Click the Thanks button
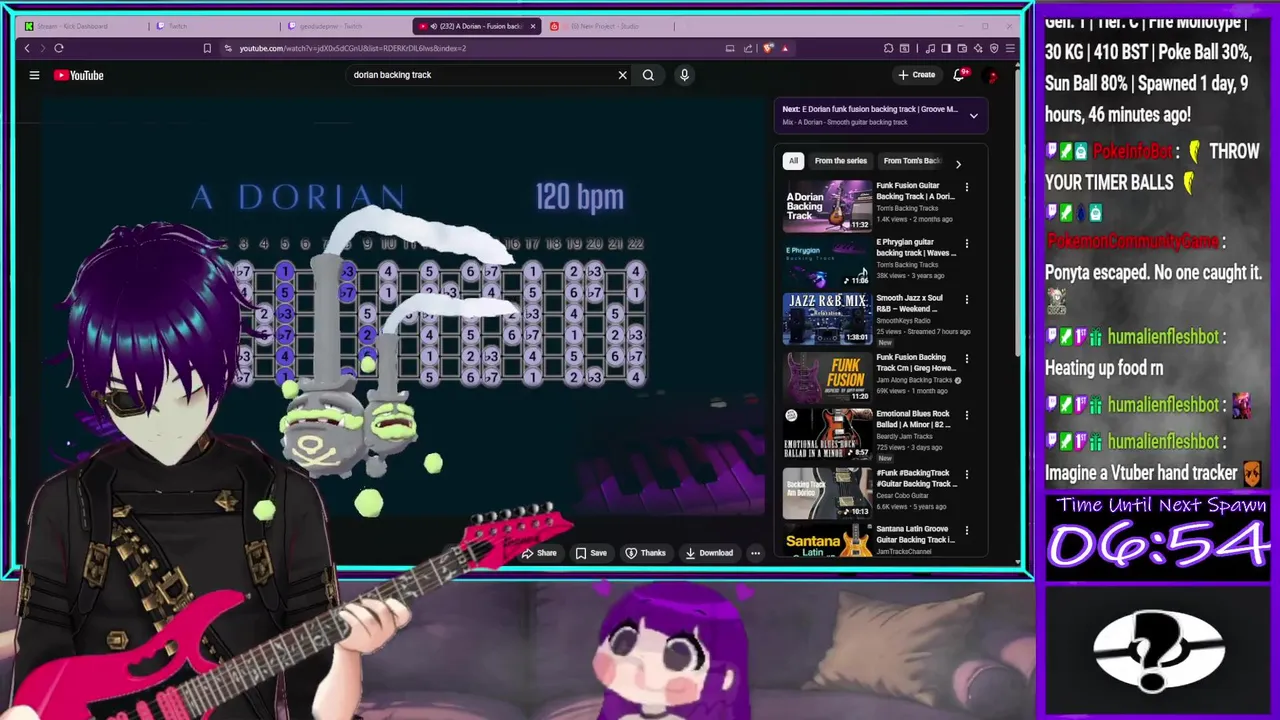The width and height of the screenshot is (1280, 720). [645, 553]
